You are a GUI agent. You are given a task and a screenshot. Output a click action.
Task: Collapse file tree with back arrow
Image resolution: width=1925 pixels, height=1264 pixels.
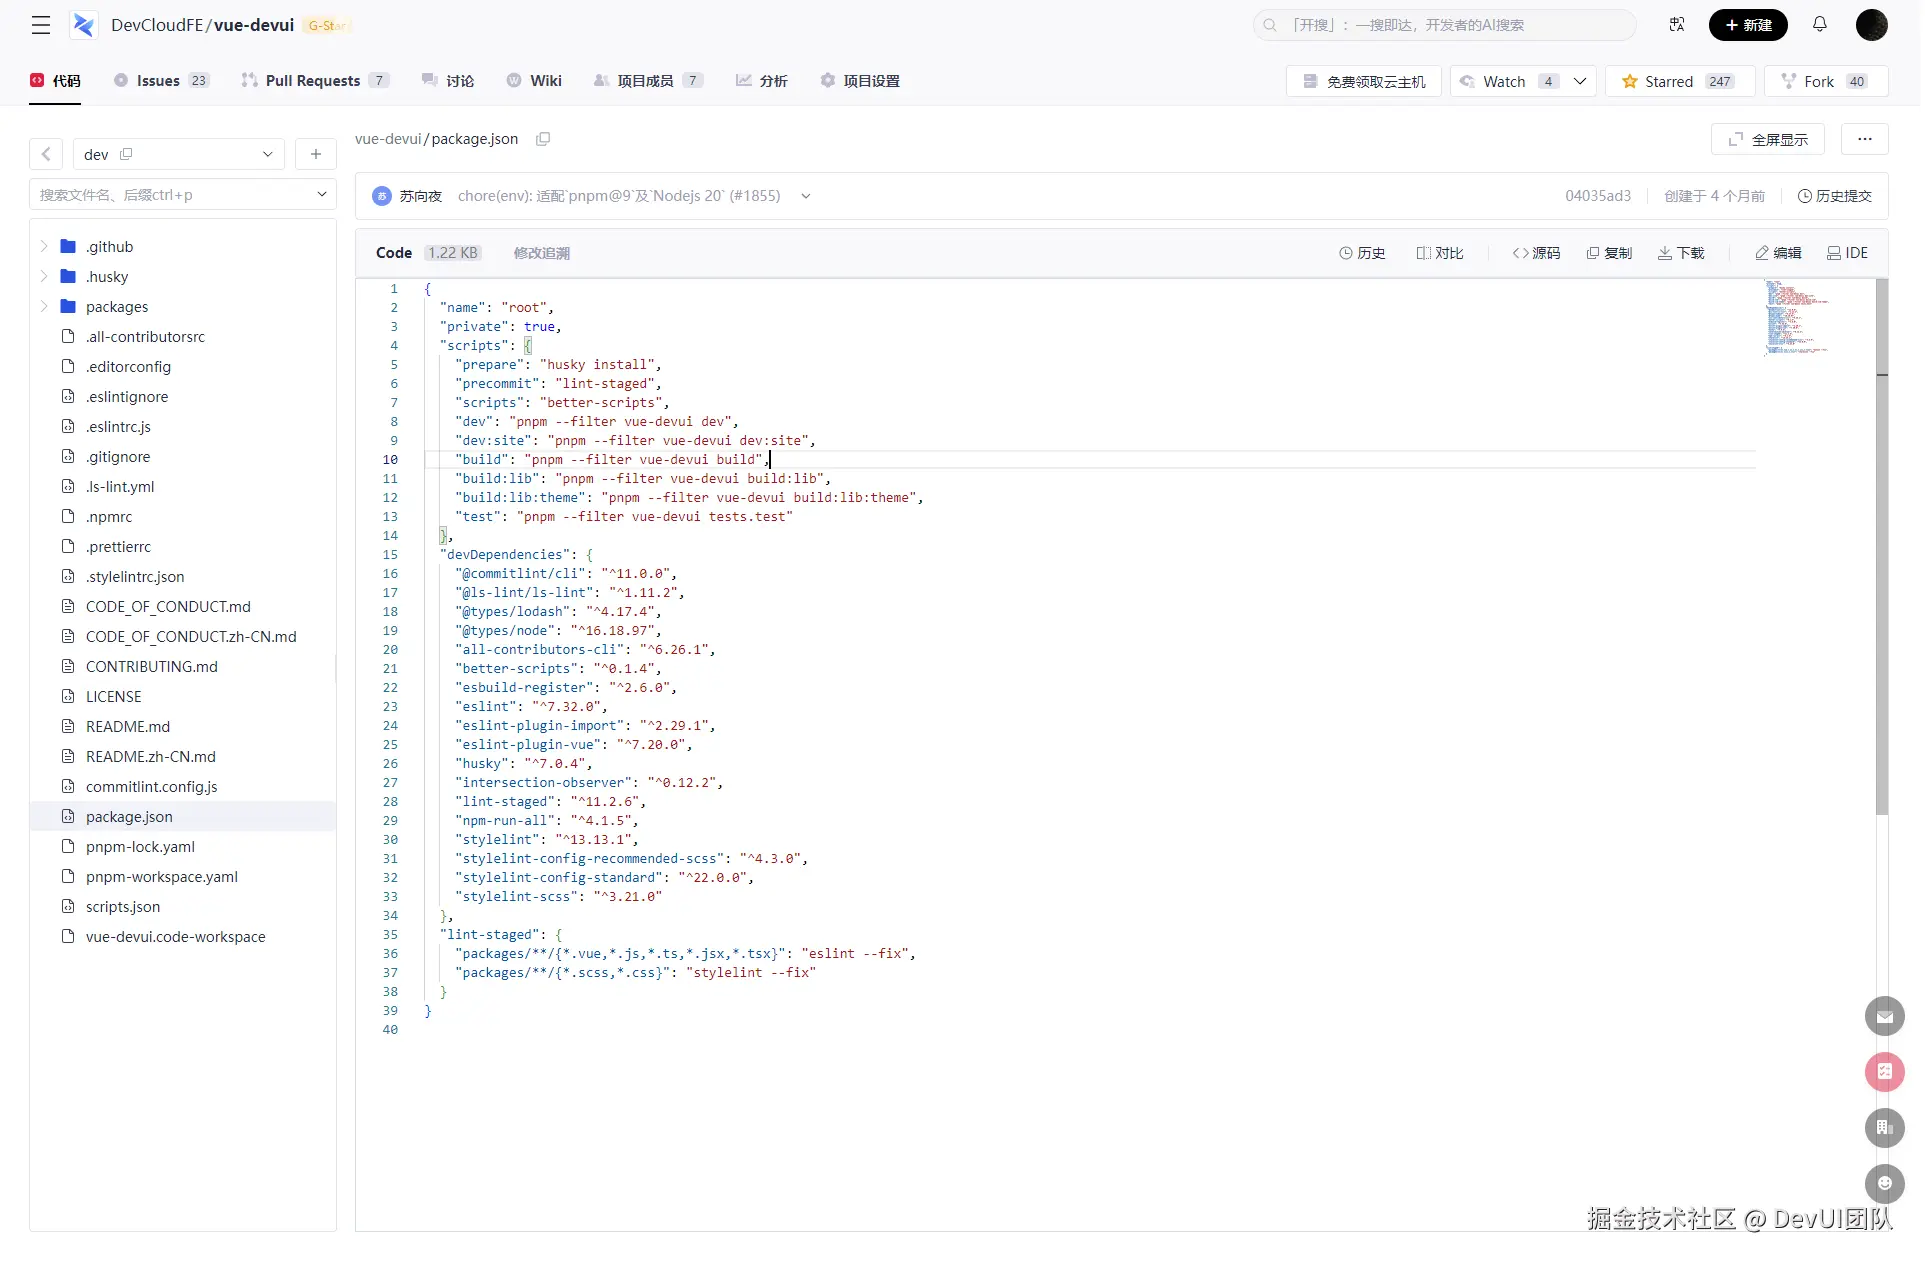[46, 154]
